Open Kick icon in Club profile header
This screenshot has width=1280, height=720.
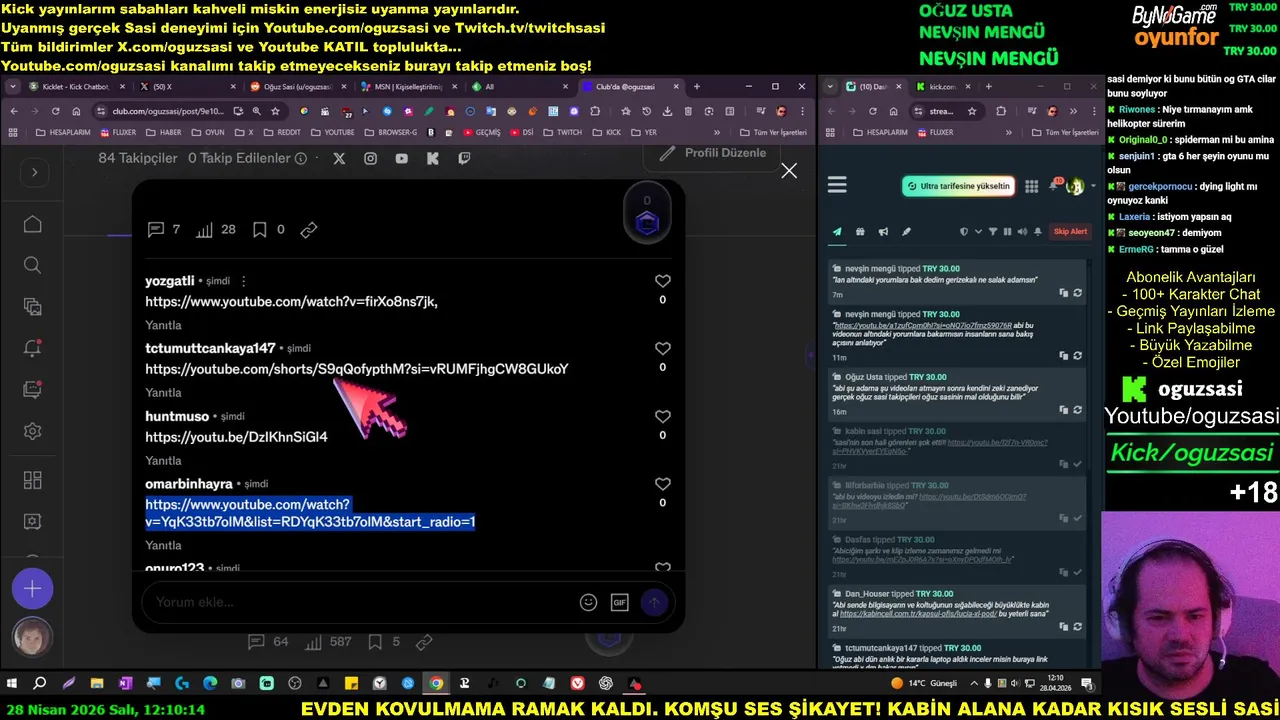click(433, 158)
